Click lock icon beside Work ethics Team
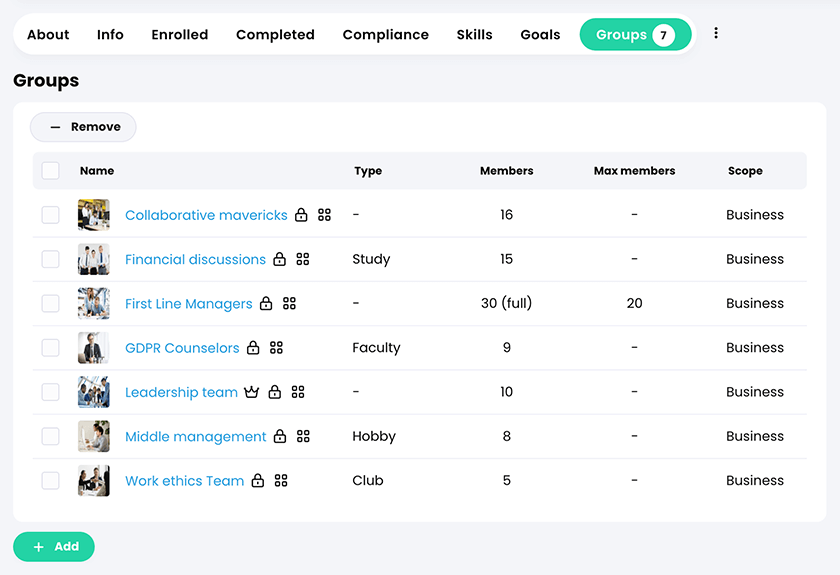 [x=258, y=480]
